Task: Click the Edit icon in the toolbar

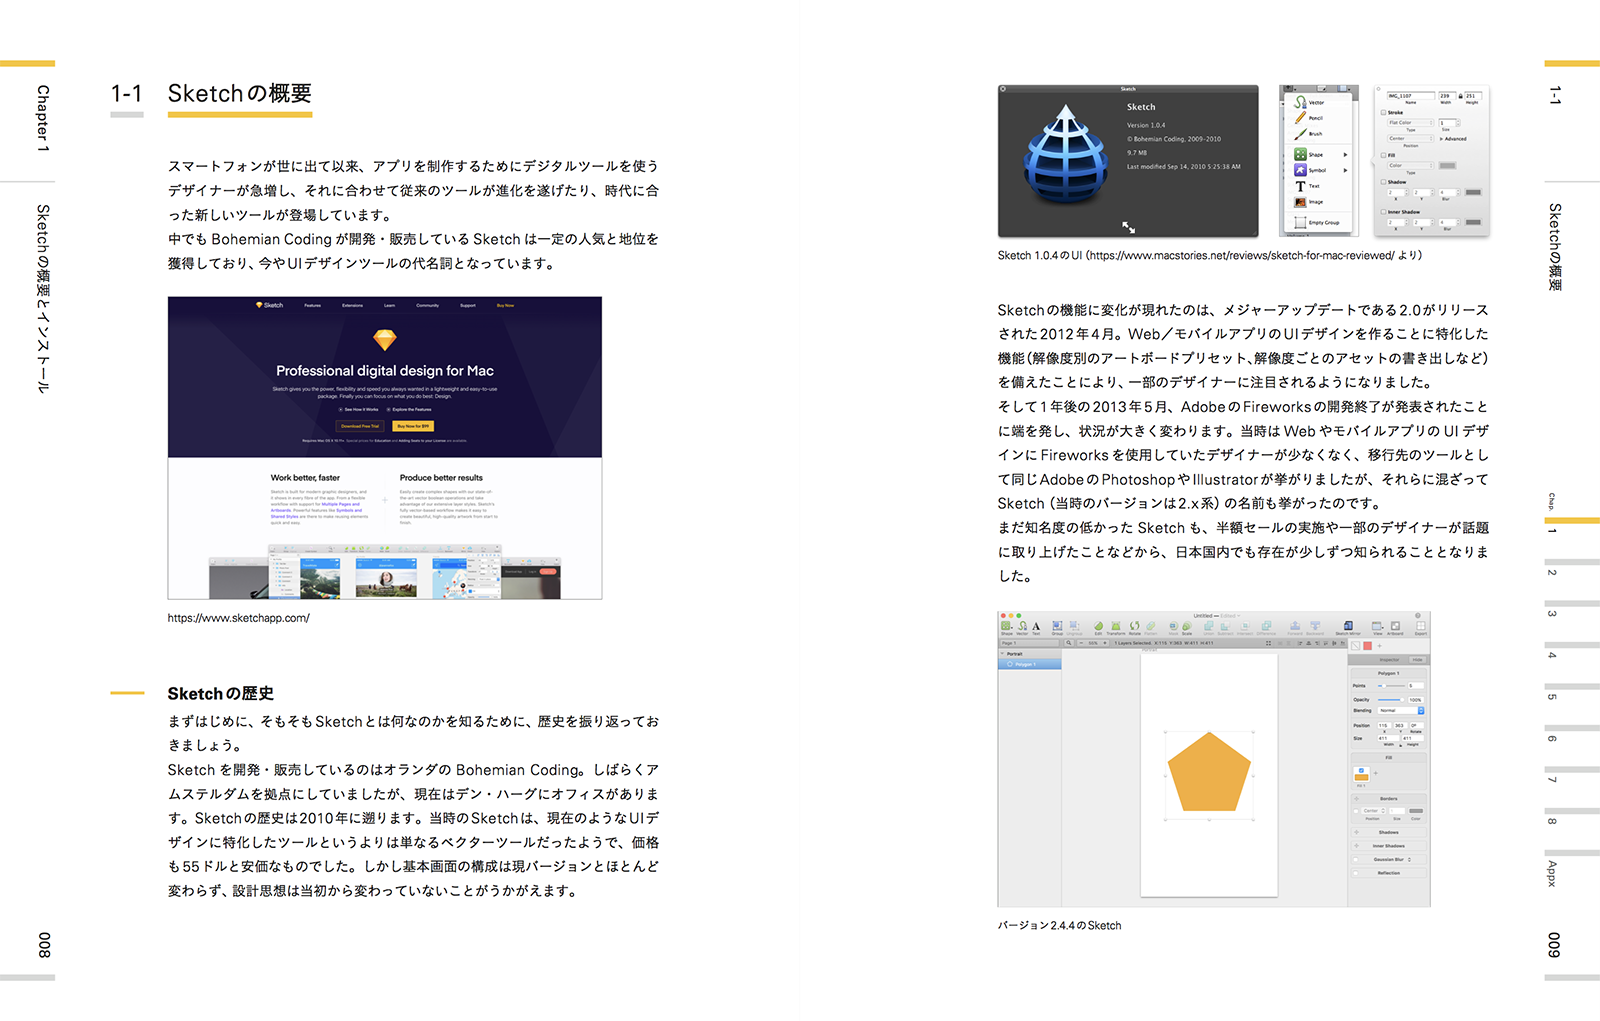Action: click(1098, 626)
